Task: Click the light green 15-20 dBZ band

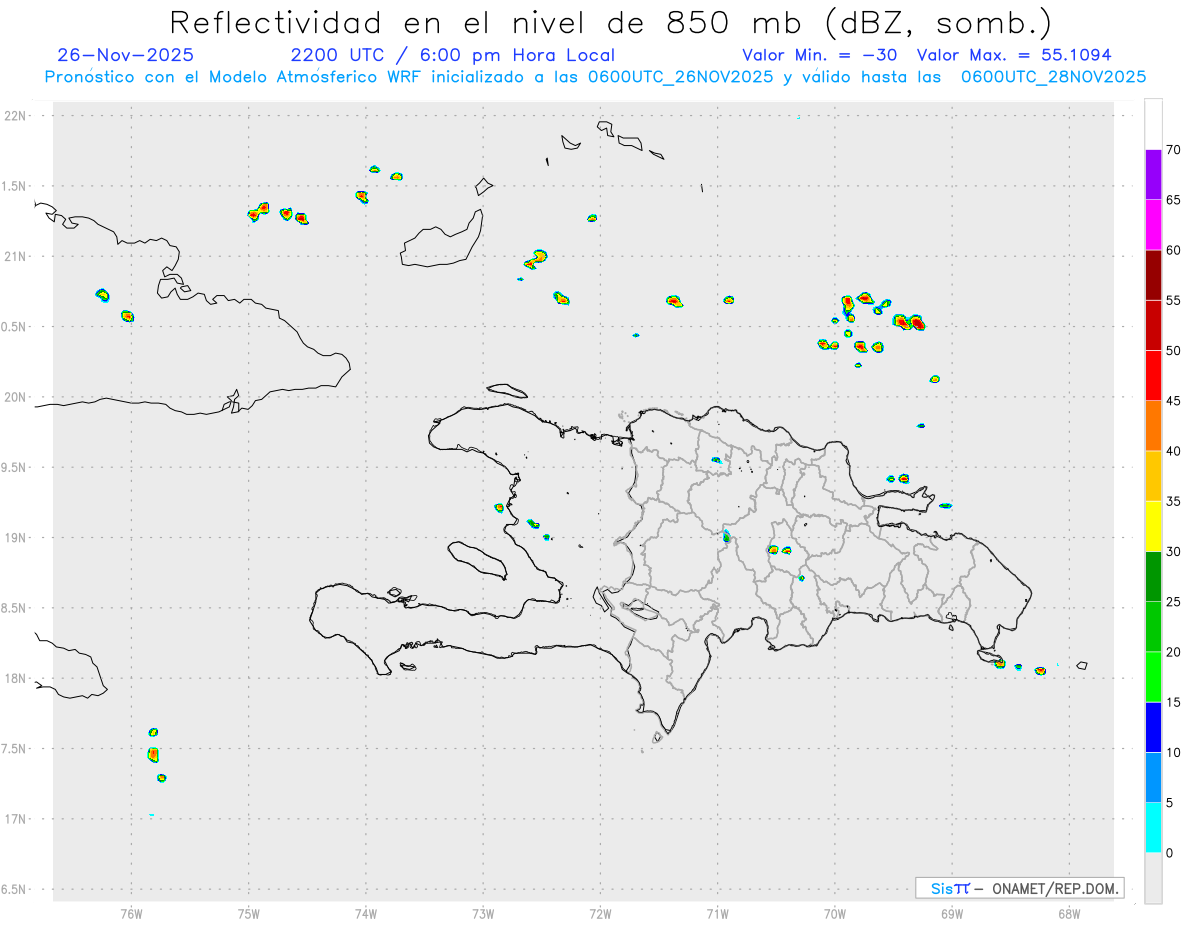Action: click(1153, 677)
